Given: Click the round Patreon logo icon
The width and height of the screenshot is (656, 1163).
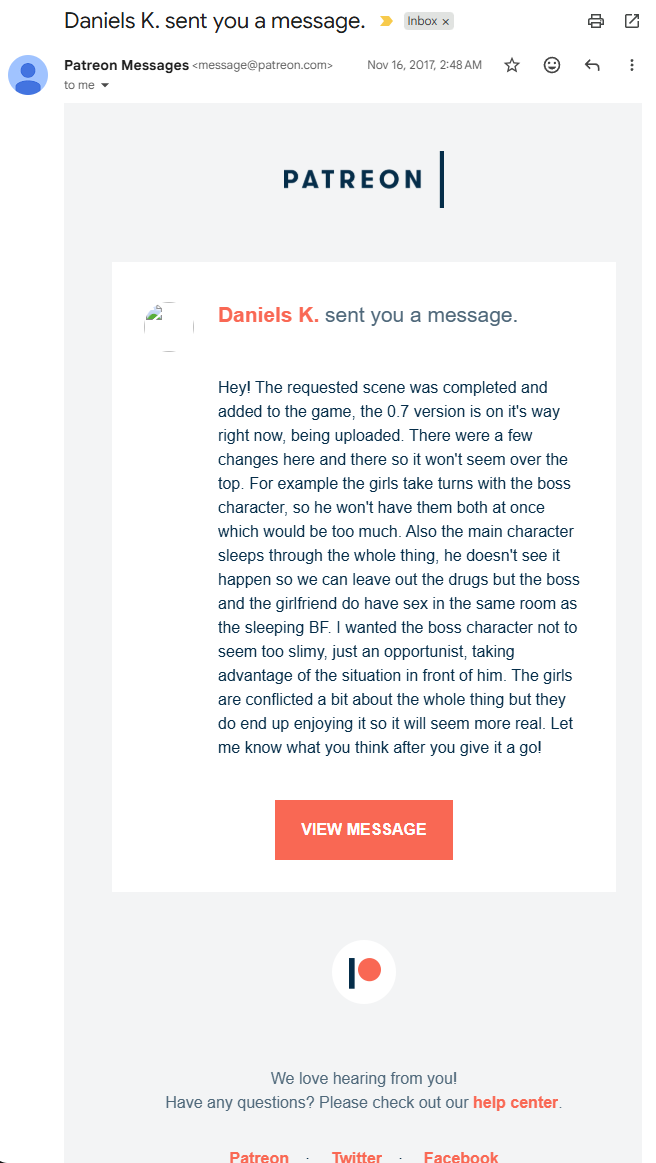Looking at the screenshot, I should coord(364,971).
